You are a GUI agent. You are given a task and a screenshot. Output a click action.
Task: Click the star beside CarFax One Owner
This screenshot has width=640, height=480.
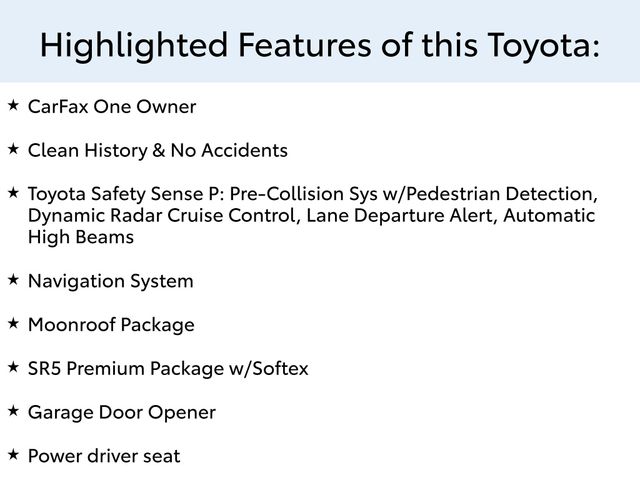[13, 105]
